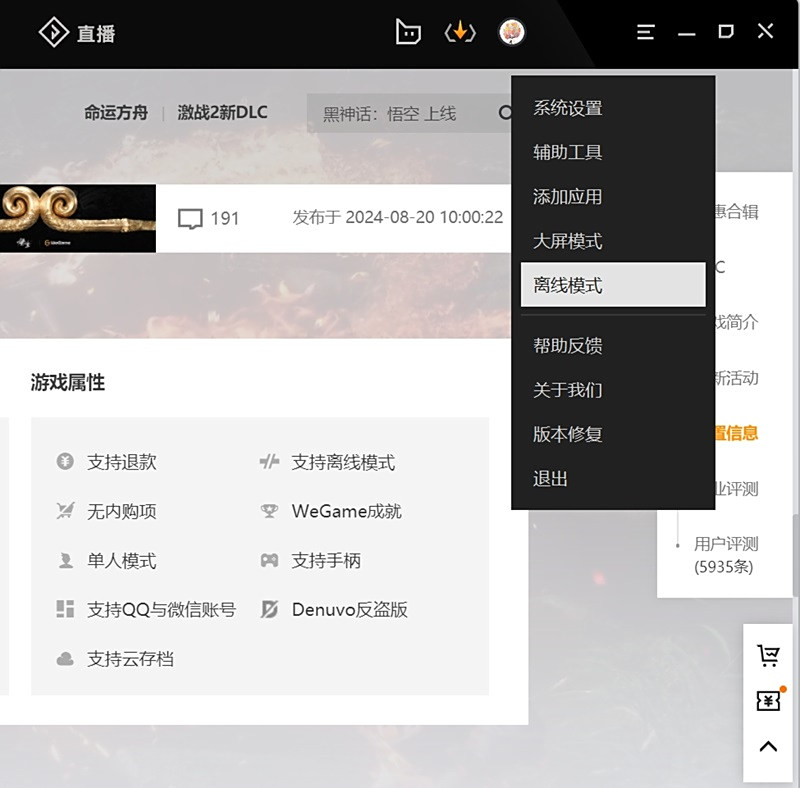Click the shopping cart icon
Screen dimensions: 800x788
tap(767, 654)
